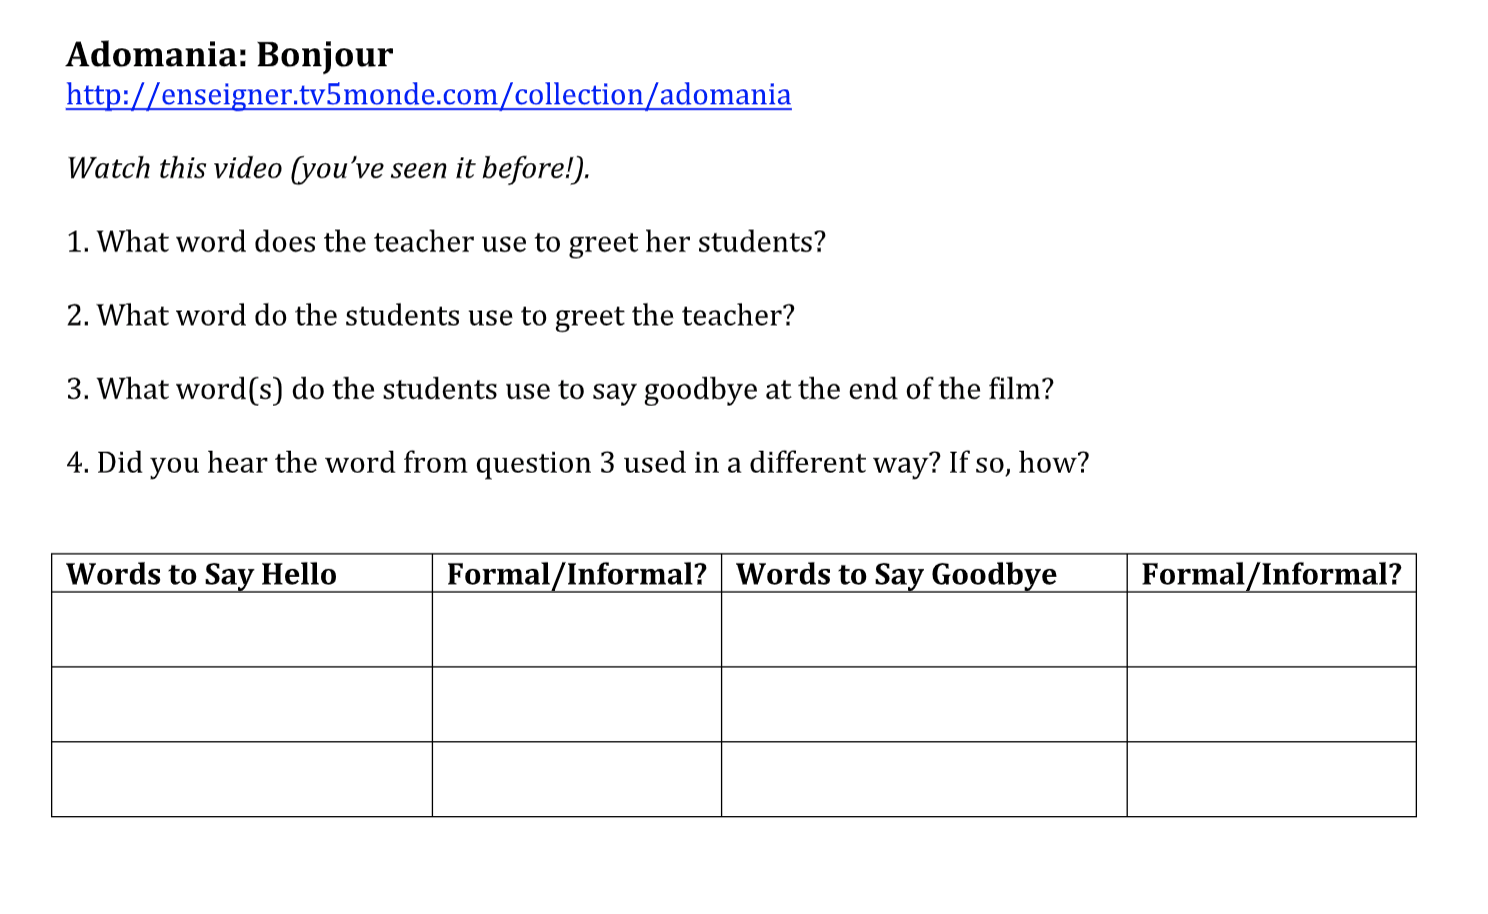Open the enseigner.tv5monde.com adomania link
The height and width of the screenshot is (914, 1488).
(428, 95)
